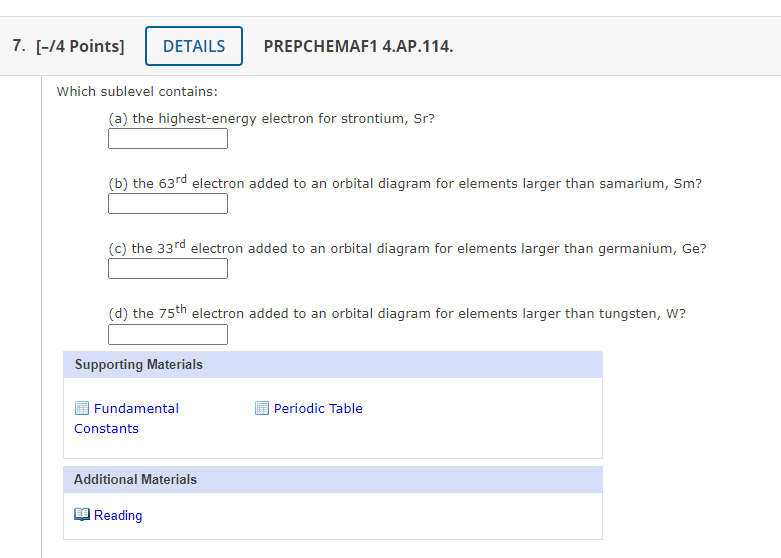Click the part (b) 63rd electron question text
The width and height of the screenshot is (781, 558).
click(405, 182)
